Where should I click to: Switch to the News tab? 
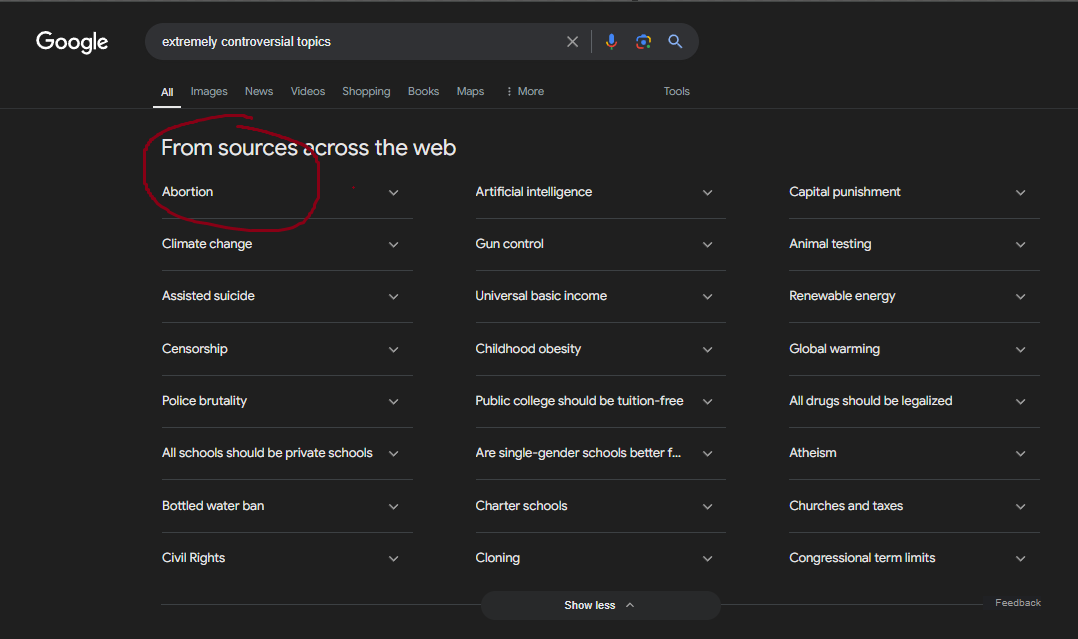pyautogui.click(x=259, y=91)
